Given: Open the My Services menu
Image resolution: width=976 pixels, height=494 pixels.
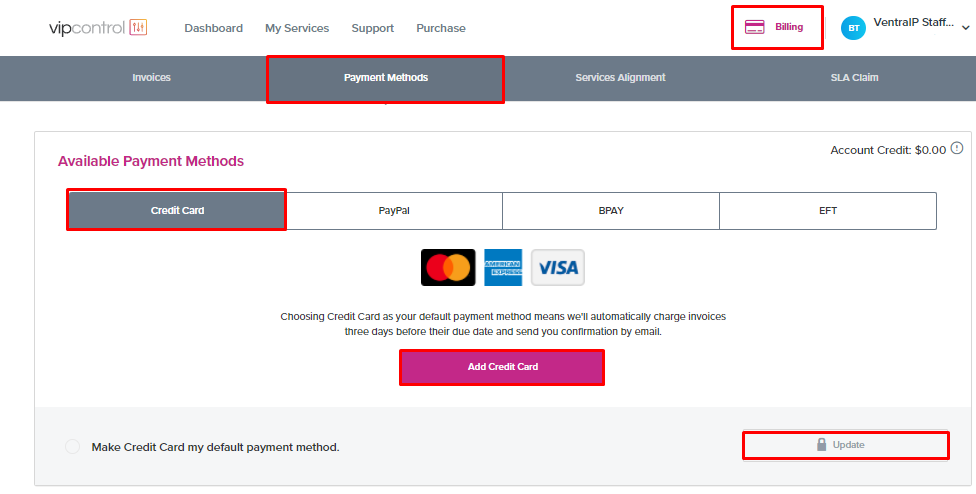Looking at the screenshot, I should click(297, 28).
